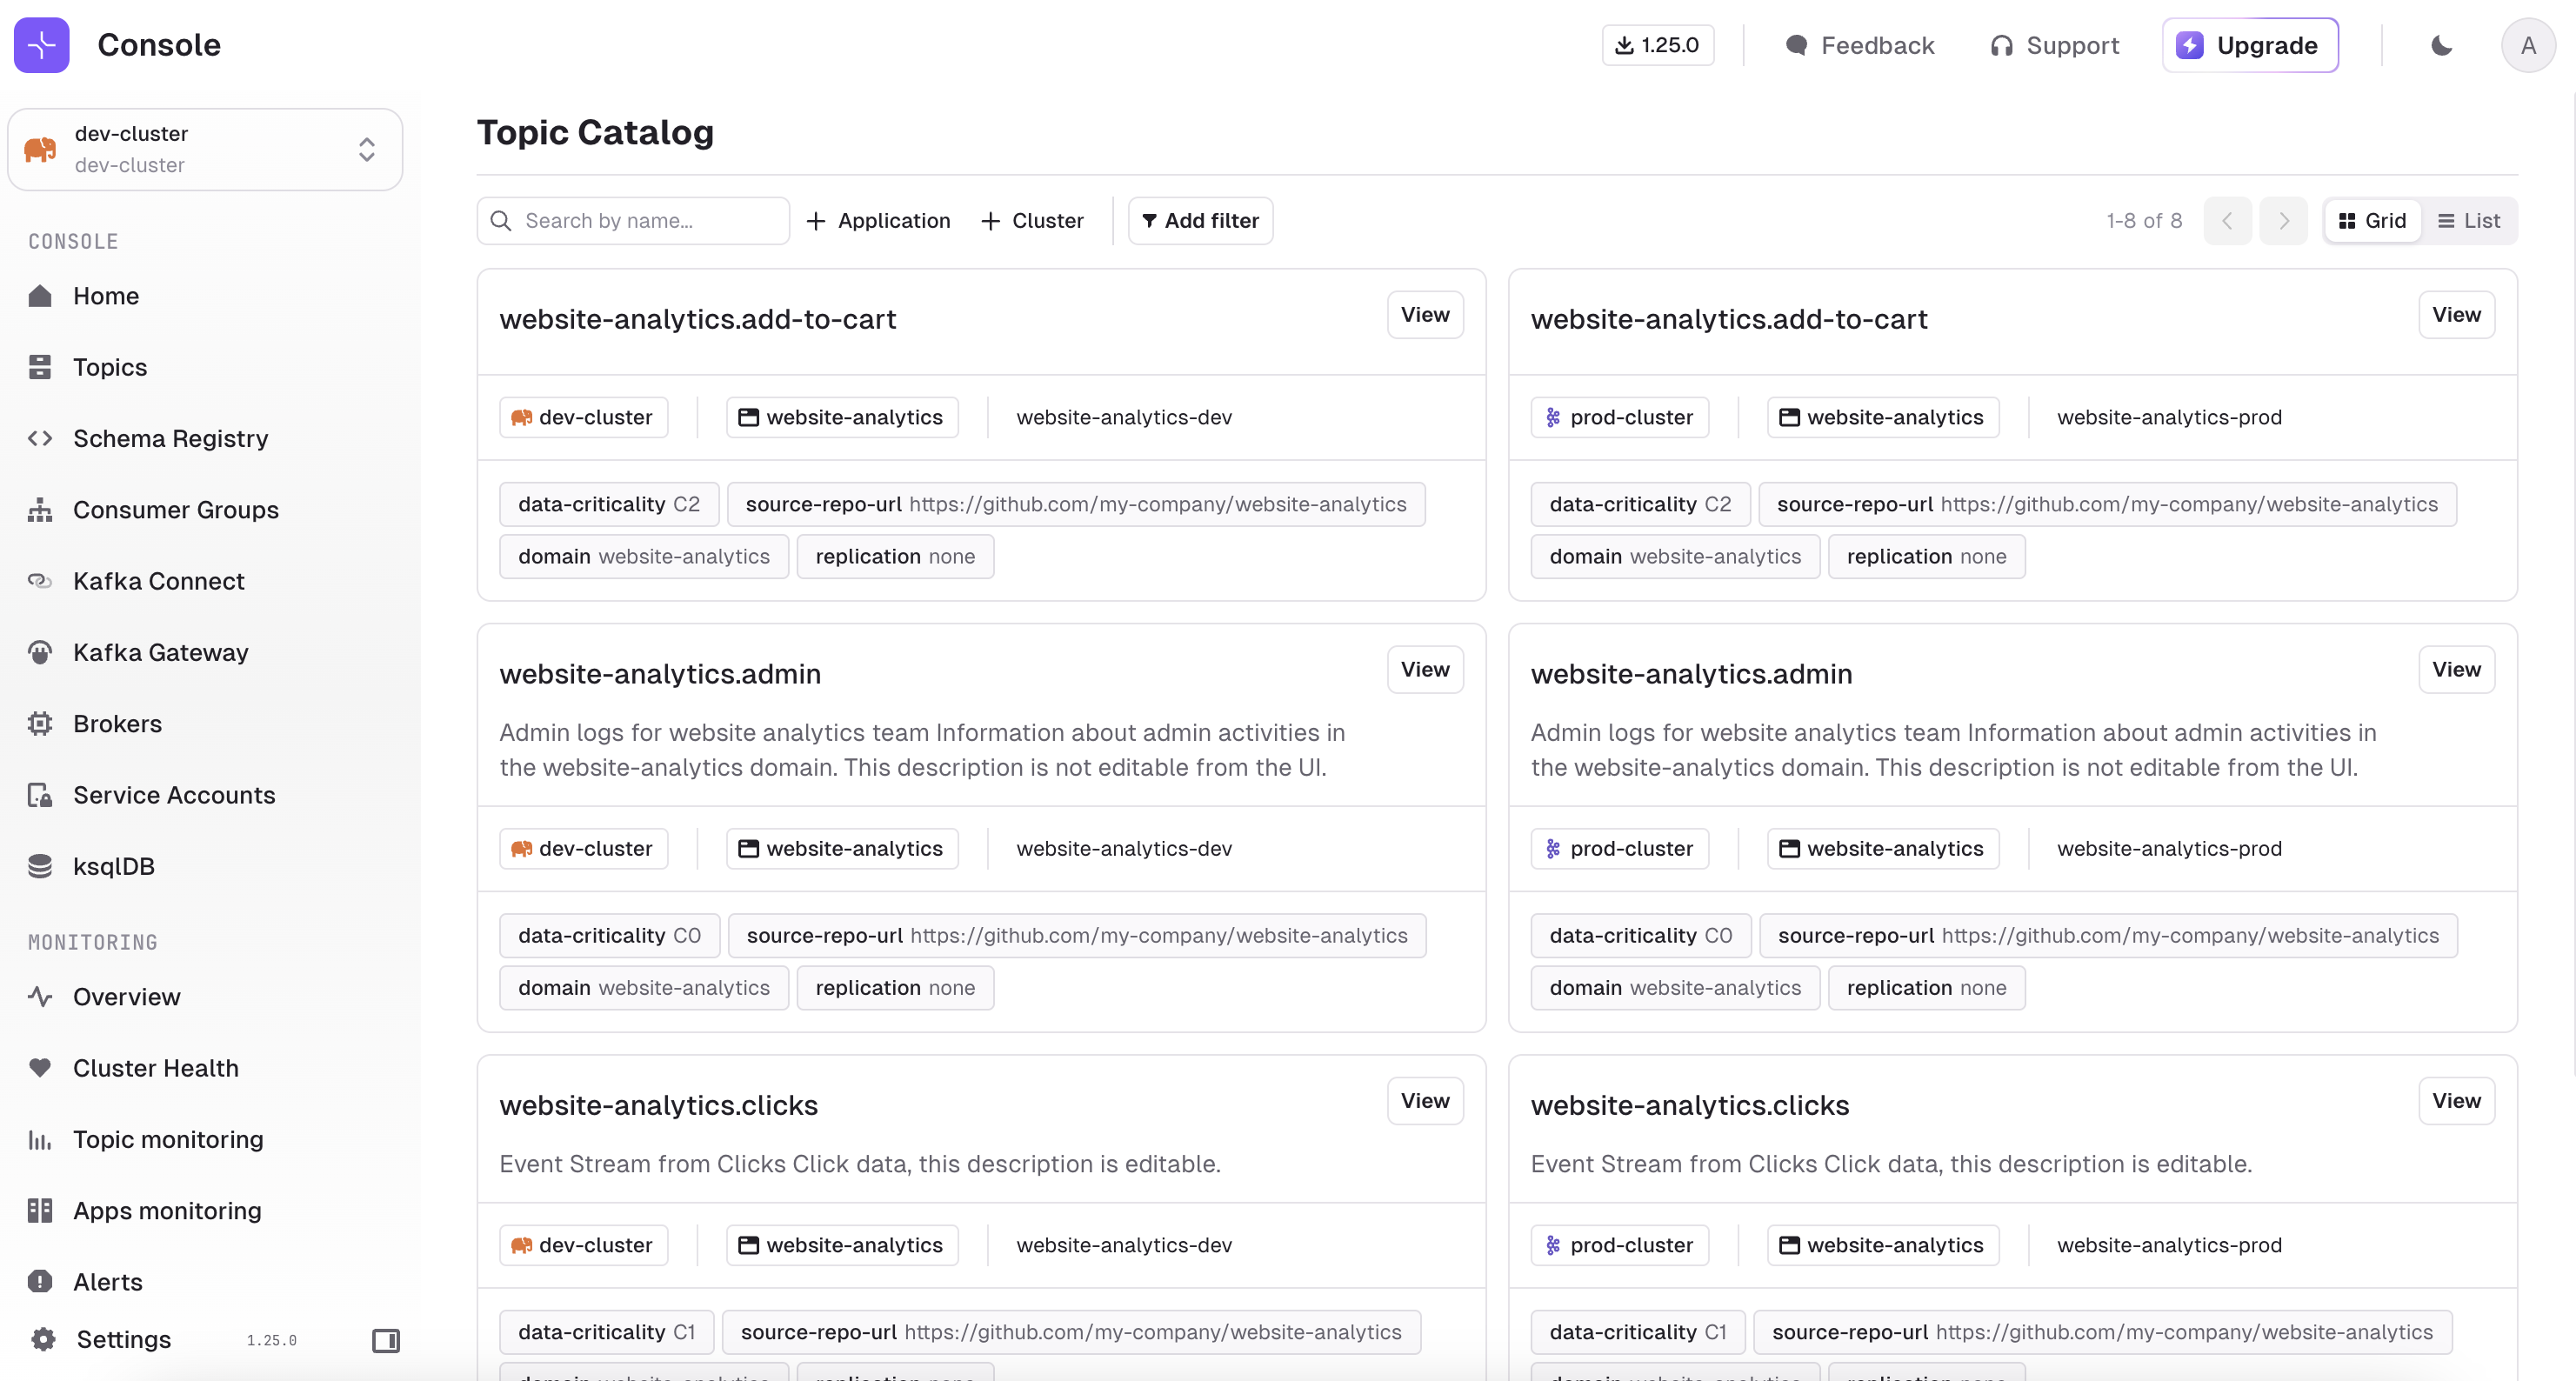Click the Topic Catalog heading
This screenshot has width=2576, height=1381.
click(595, 132)
